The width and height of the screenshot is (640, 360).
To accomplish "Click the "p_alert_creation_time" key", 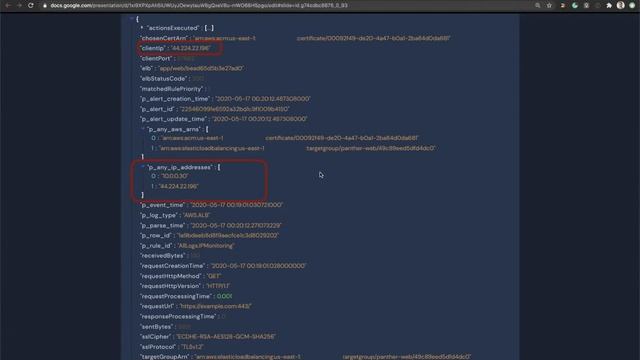I will tap(175, 99).
